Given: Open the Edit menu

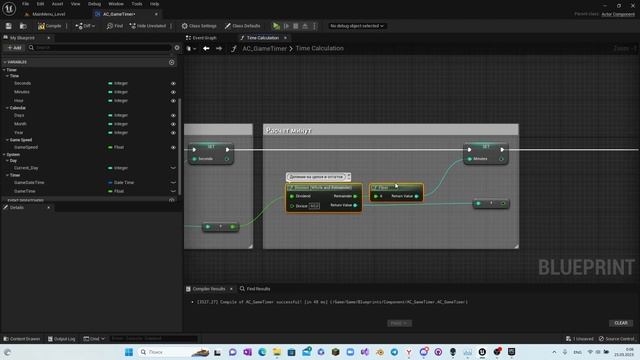Looking at the screenshot, I should click(40, 4).
